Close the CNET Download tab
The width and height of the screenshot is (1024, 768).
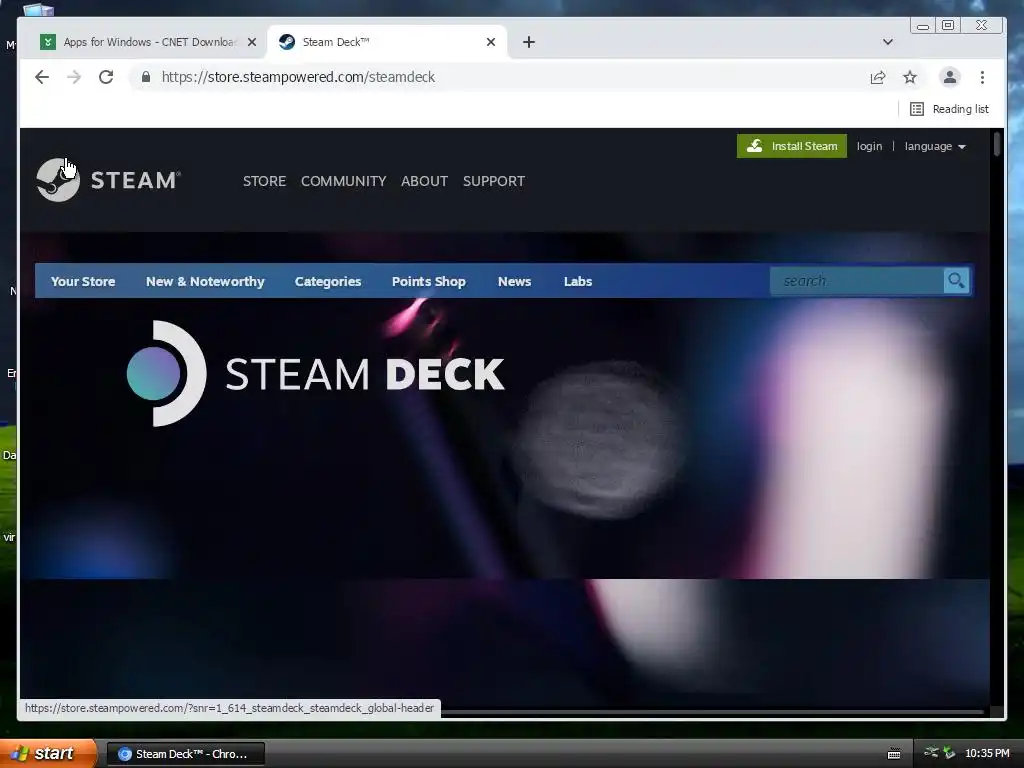(x=252, y=42)
